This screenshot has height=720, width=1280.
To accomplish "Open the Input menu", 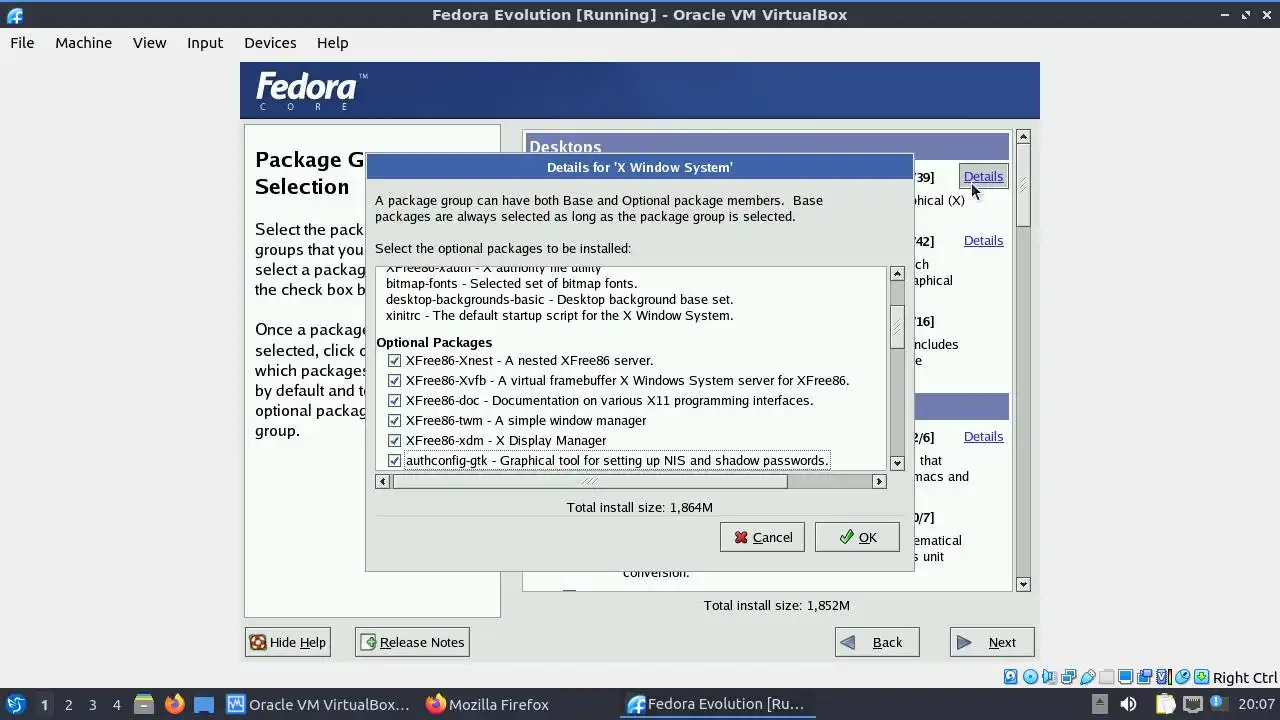I will click(x=205, y=43).
